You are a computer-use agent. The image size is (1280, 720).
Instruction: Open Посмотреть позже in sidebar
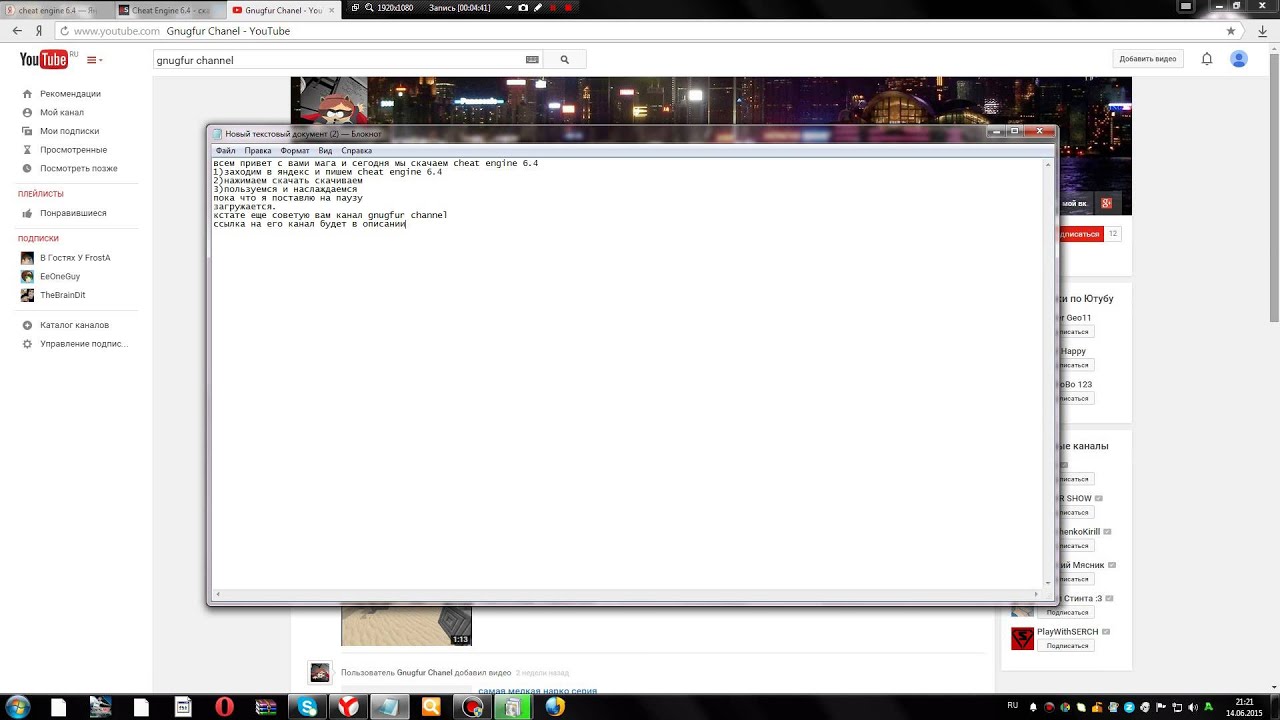tap(79, 168)
